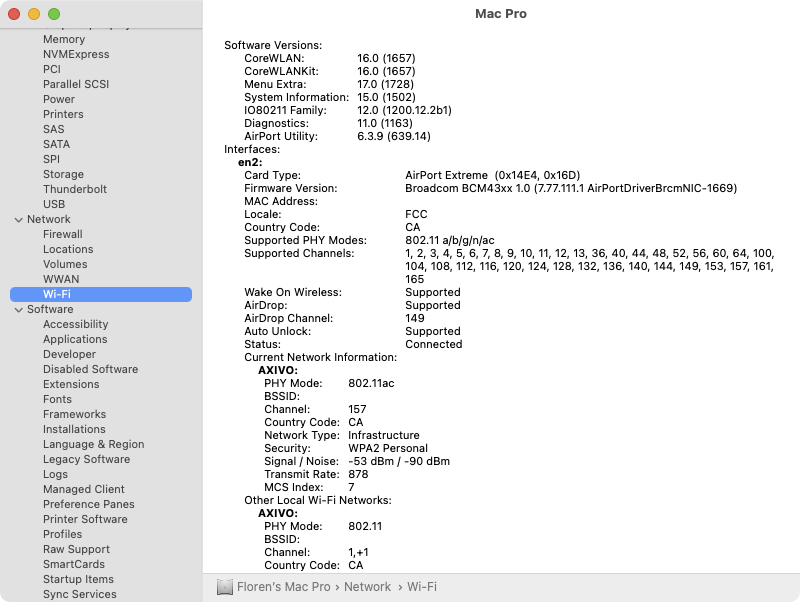Select Printers in the sidebar
This screenshot has width=800, height=602.
pyautogui.click(x=63, y=114)
